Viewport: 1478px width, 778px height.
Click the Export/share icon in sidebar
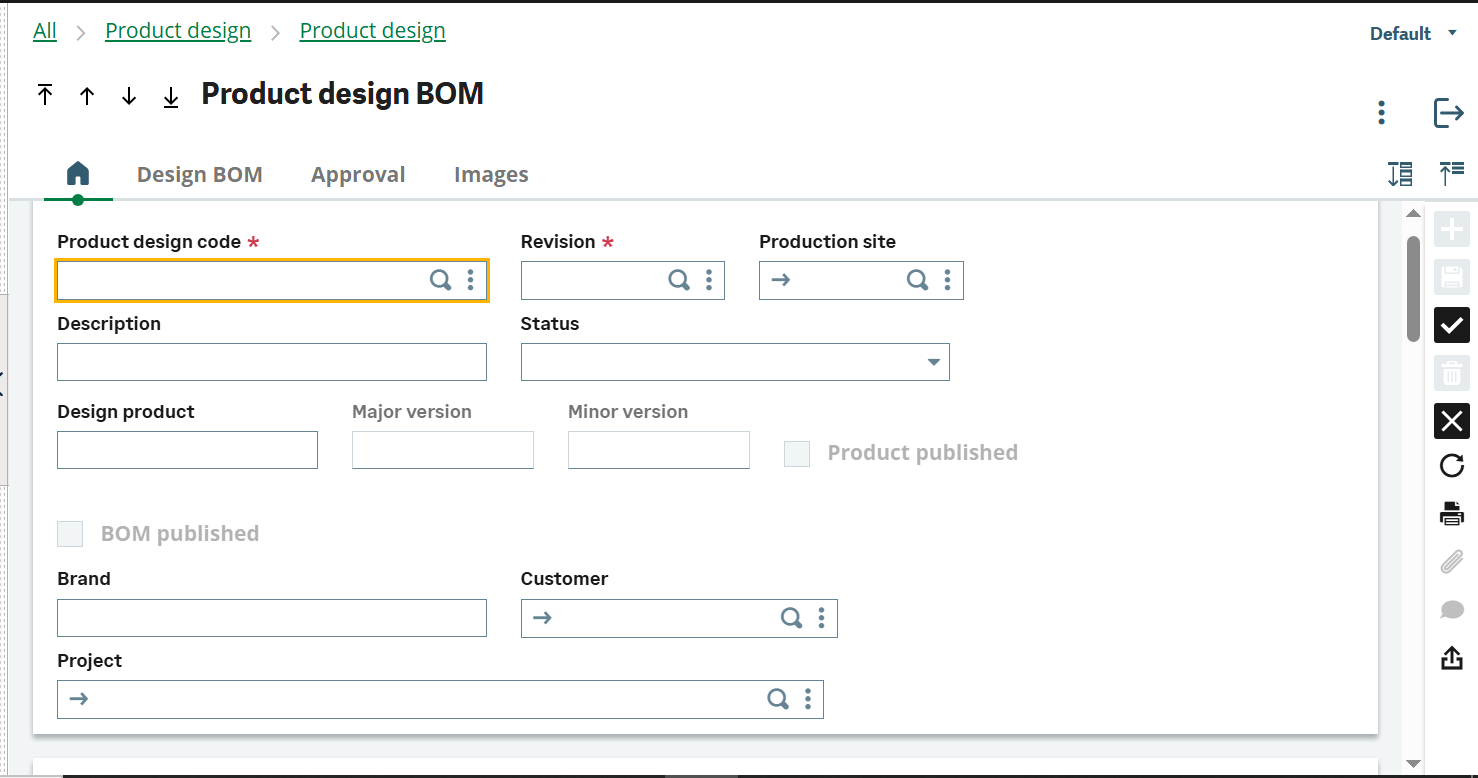(x=1452, y=657)
